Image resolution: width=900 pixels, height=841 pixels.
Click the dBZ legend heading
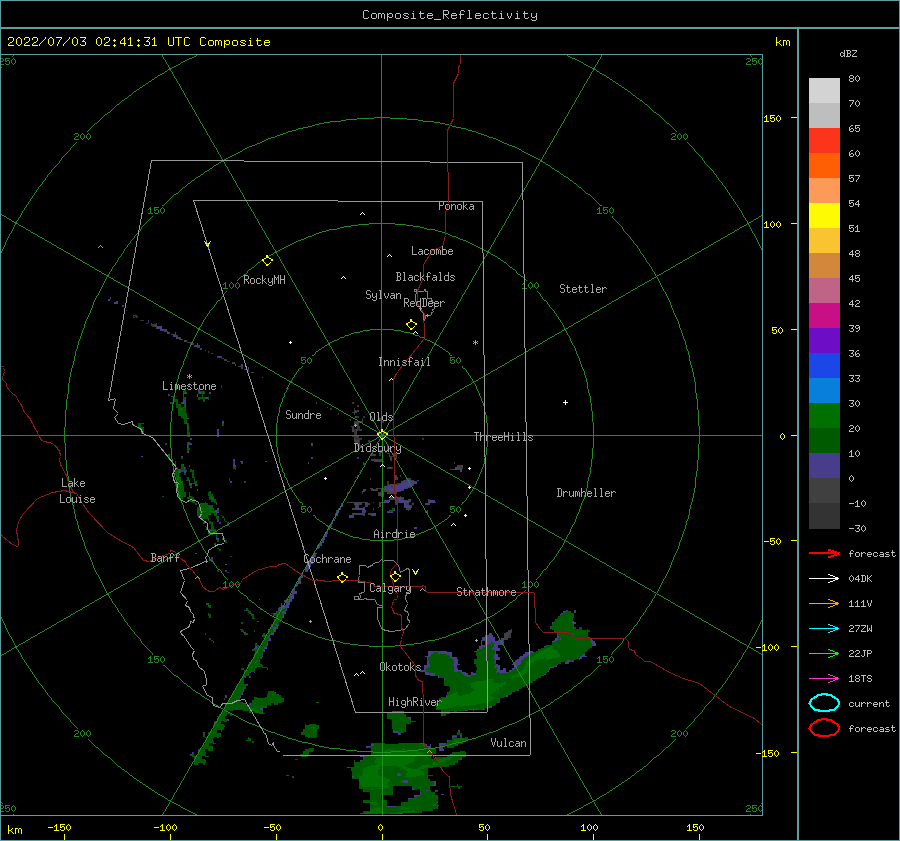(848, 53)
